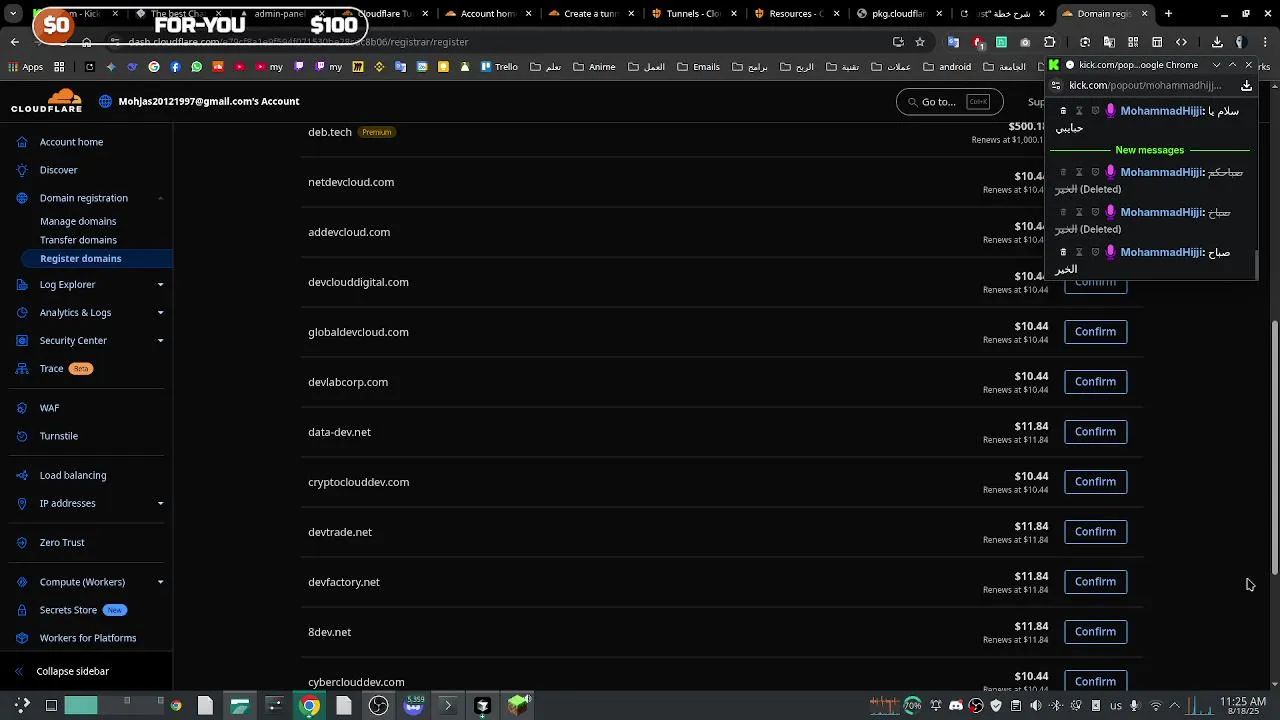Open the extensions puzzle icon
Image resolution: width=1280 pixels, height=720 pixels.
click(x=1049, y=42)
